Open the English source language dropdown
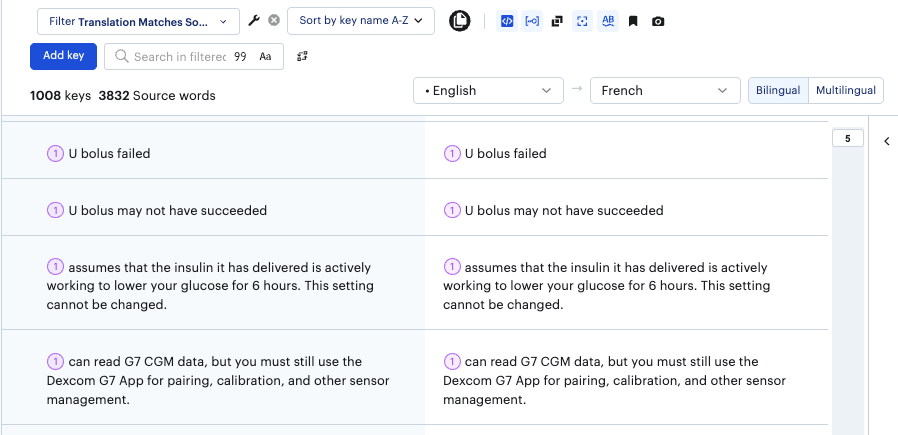 click(x=487, y=91)
